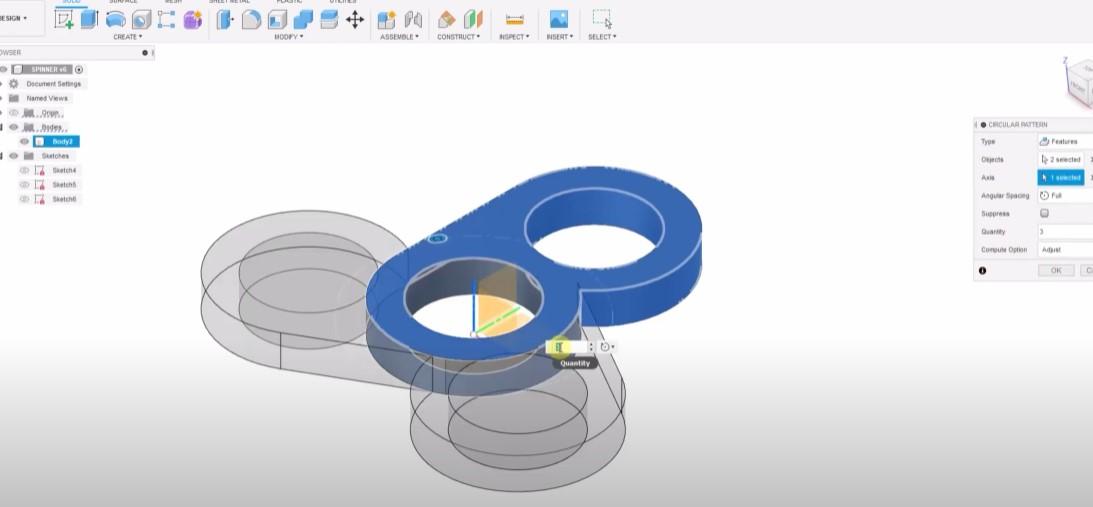Click the rotation icon beside the Quantity field
The height and width of the screenshot is (507, 1093).
click(x=605, y=347)
